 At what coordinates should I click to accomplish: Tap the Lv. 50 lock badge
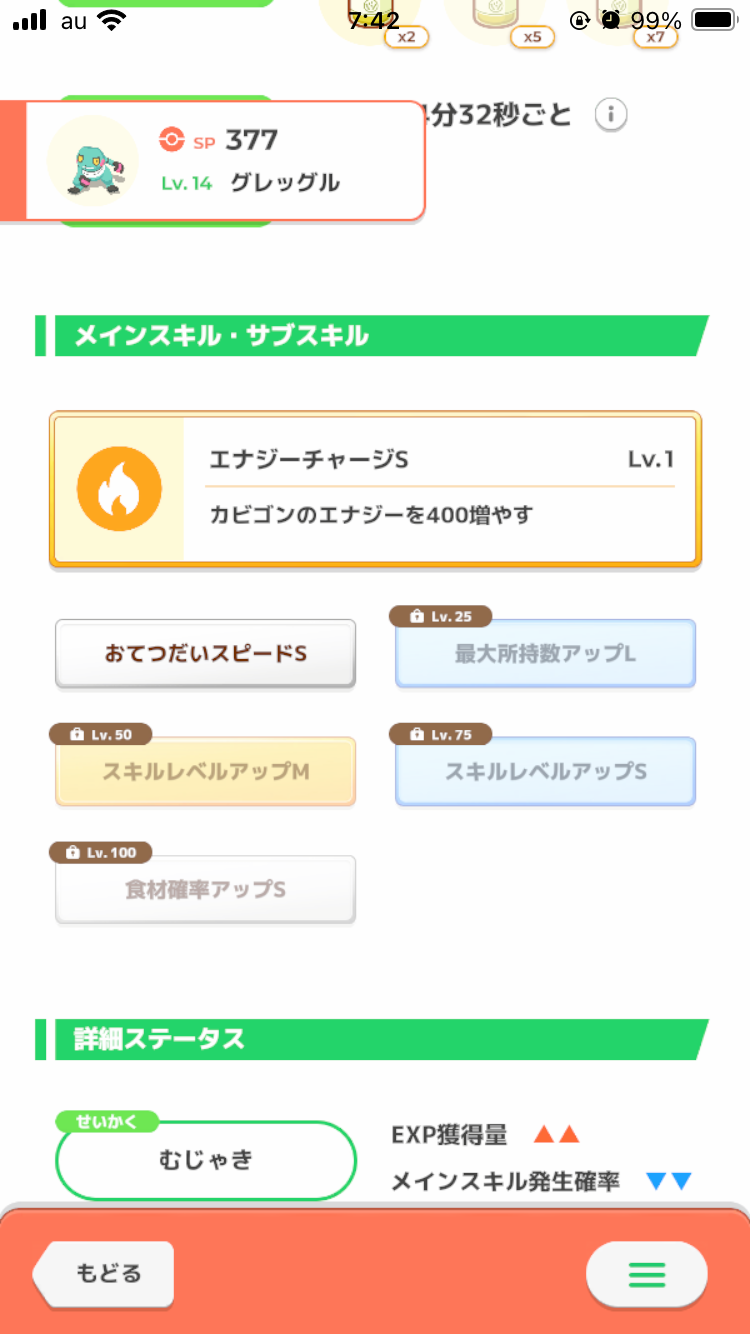click(x=100, y=734)
